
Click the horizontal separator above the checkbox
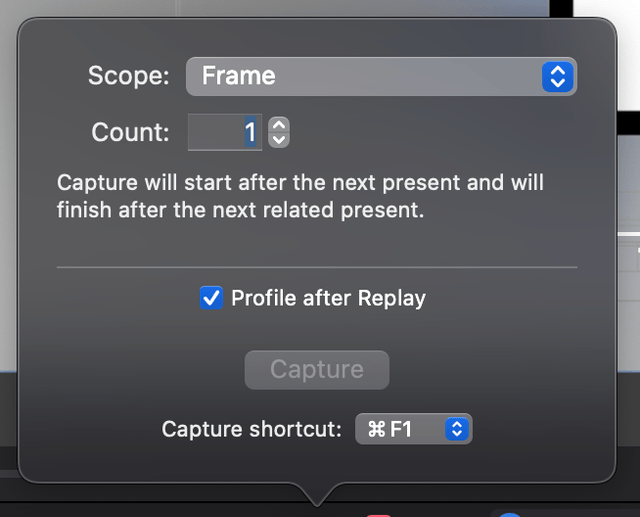click(316, 267)
